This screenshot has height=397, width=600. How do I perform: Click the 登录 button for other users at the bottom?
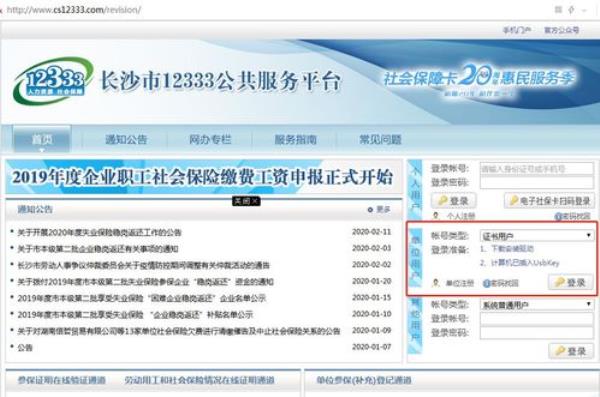point(571,351)
